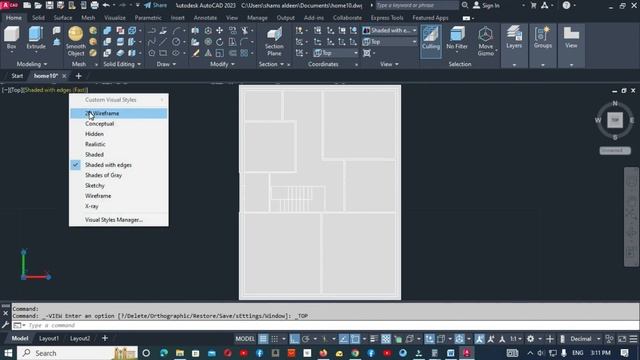The image size is (640, 360).
Task: Click the viewport label Shaded with edges control
Action: (55, 90)
